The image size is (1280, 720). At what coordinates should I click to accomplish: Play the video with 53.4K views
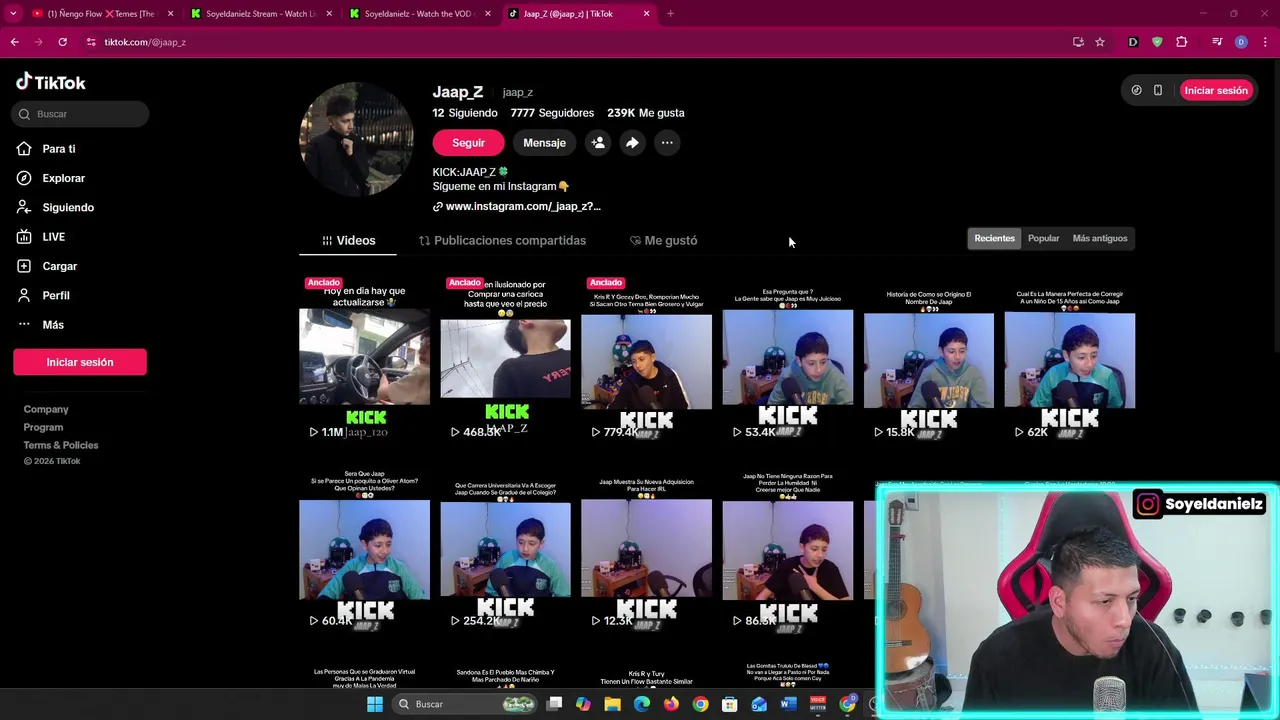(x=787, y=358)
